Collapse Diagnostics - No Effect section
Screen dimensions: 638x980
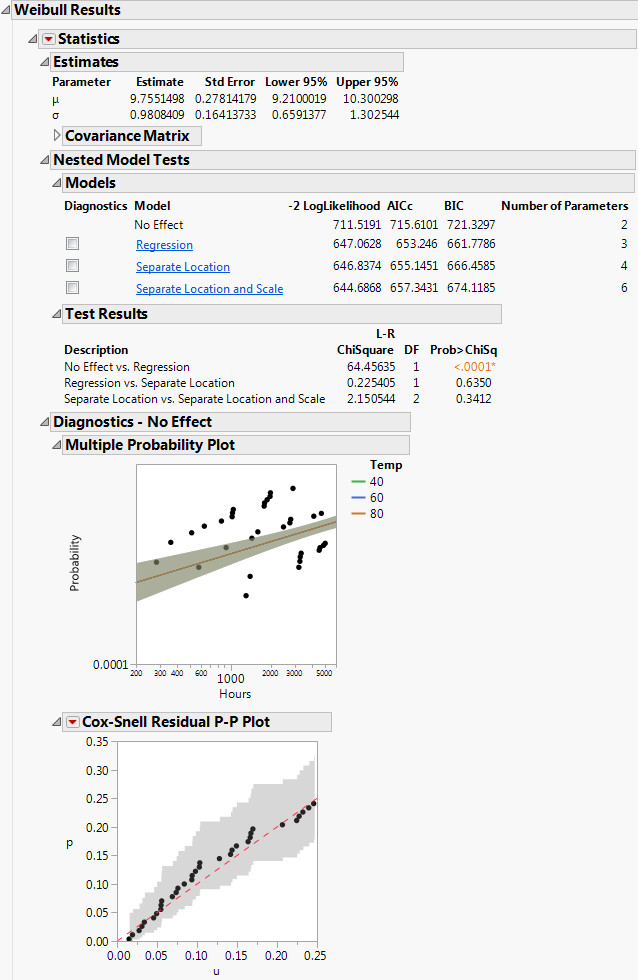point(44,422)
